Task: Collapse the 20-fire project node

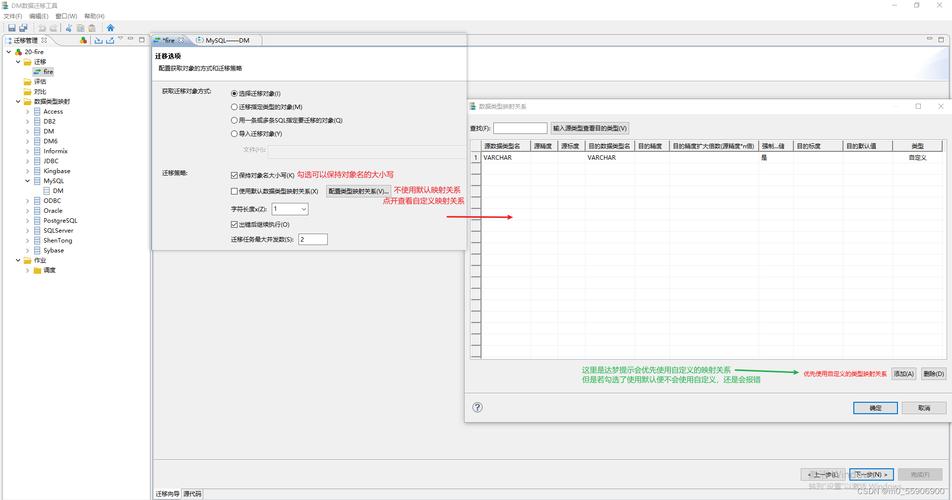Action: (8, 52)
